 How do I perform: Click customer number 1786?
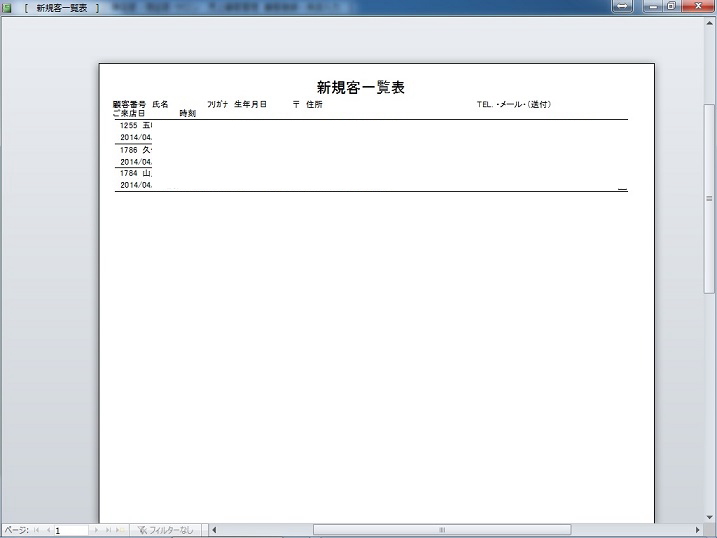click(x=128, y=150)
